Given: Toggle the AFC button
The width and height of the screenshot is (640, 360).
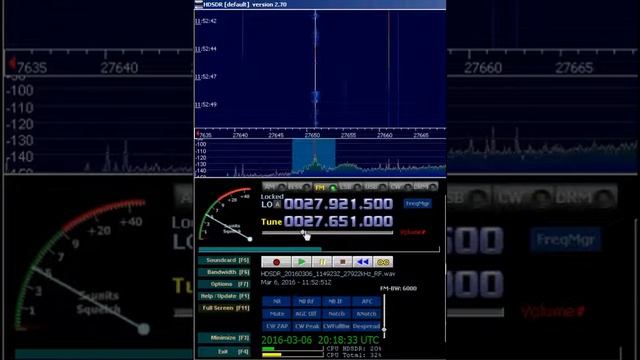Looking at the screenshot, I should coord(366,301).
